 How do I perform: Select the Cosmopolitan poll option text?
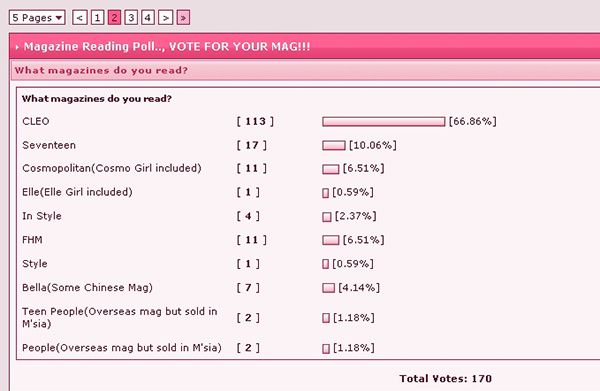112,168
